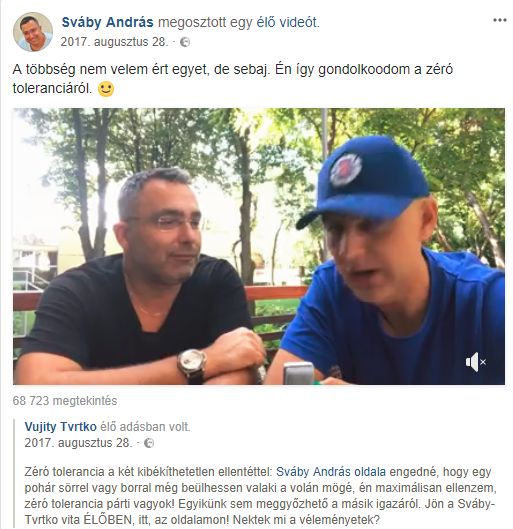This screenshot has width=513, height=529.
Task: Click the man wearing the blue cap in video
Action: [x=388, y=263]
